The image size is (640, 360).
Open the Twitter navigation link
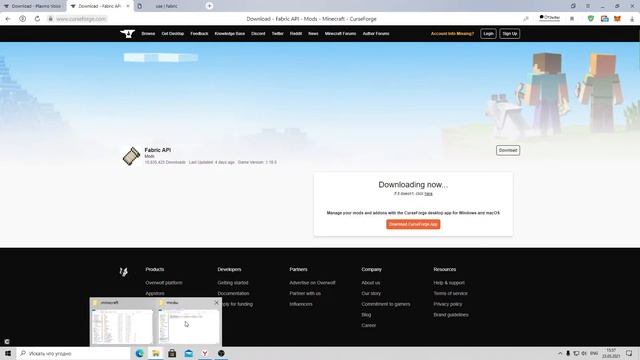tap(278, 34)
